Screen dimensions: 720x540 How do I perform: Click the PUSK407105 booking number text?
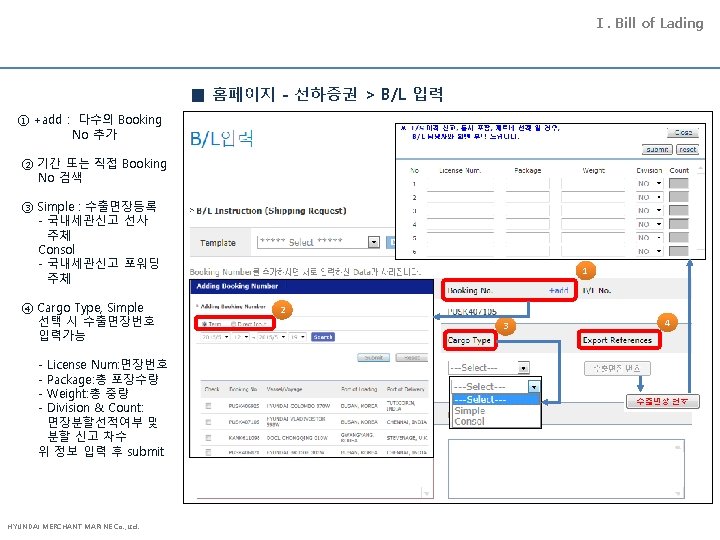(x=472, y=311)
